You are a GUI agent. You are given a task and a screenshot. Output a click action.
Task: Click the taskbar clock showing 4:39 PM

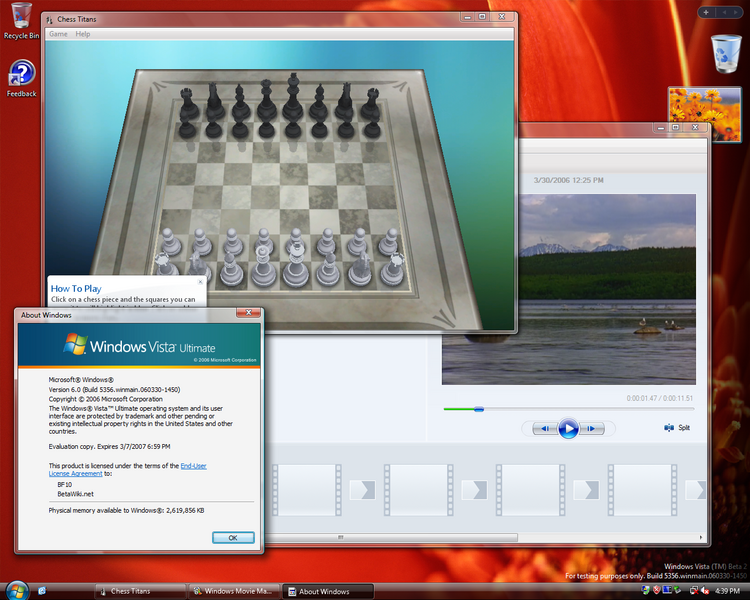pyautogui.click(x=728, y=591)
